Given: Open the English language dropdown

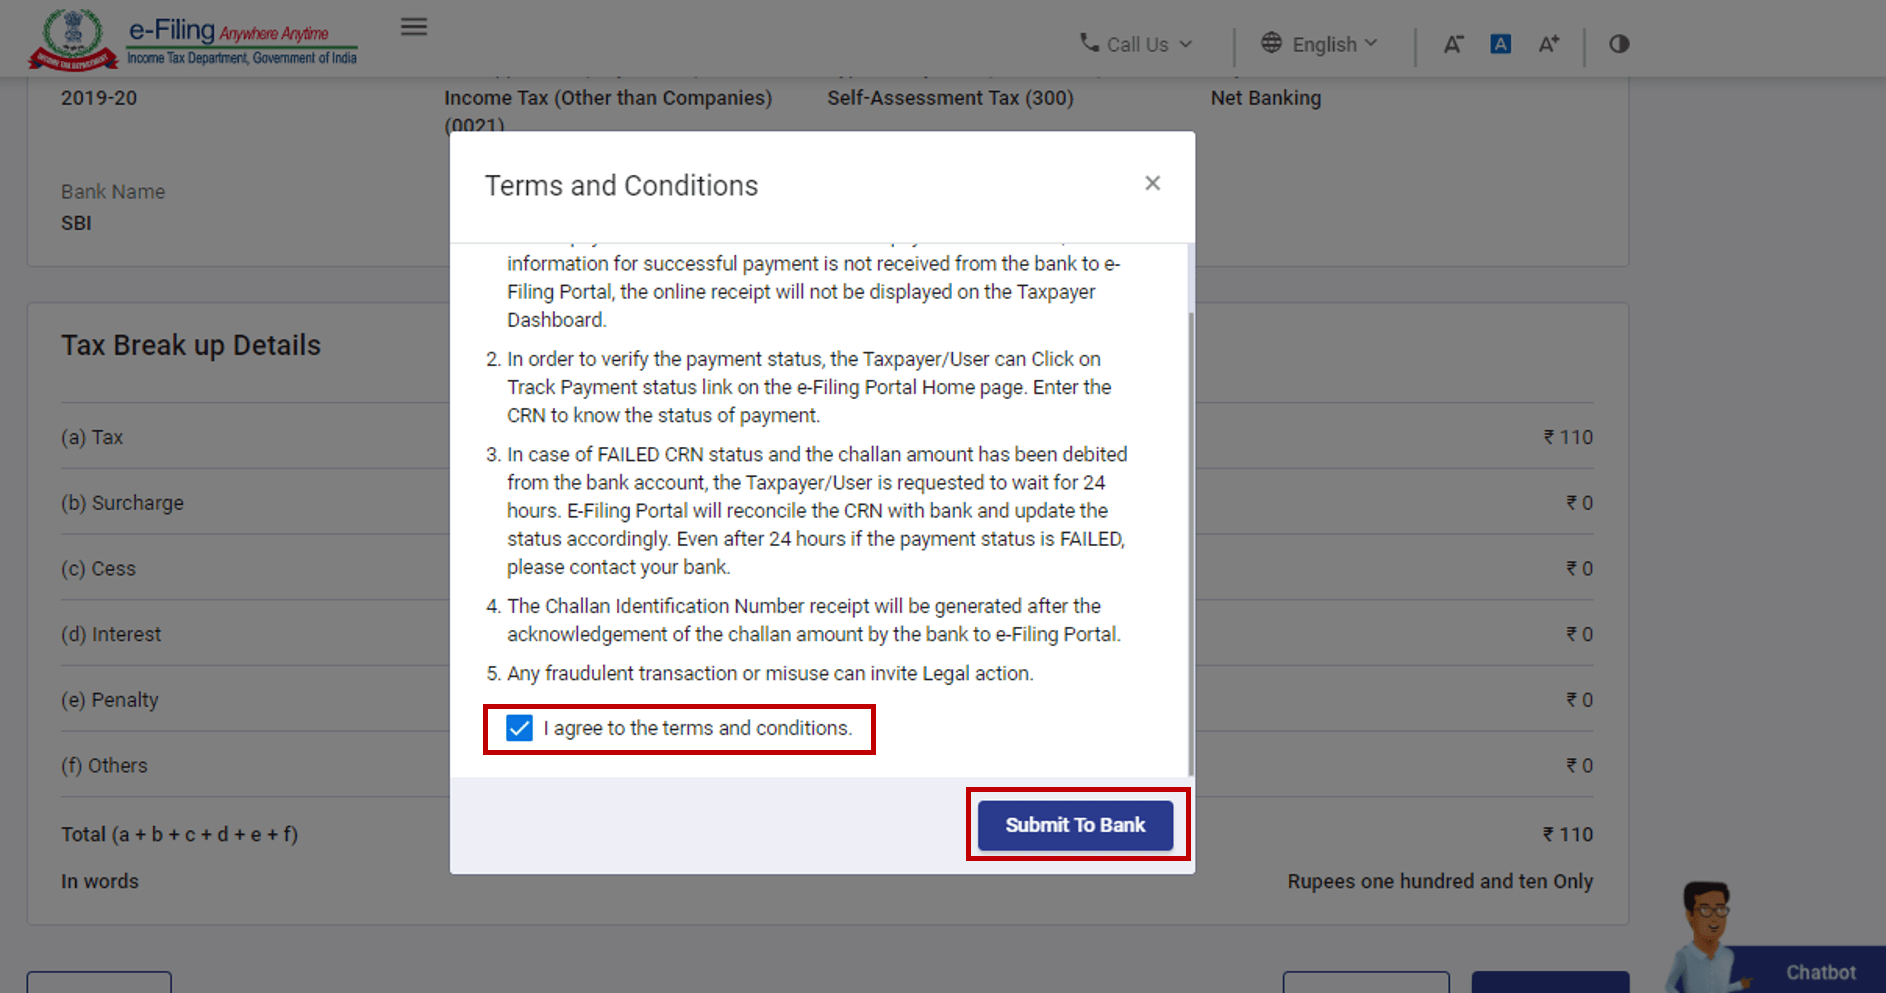Looking at the screenshot, I should 1369,43.
